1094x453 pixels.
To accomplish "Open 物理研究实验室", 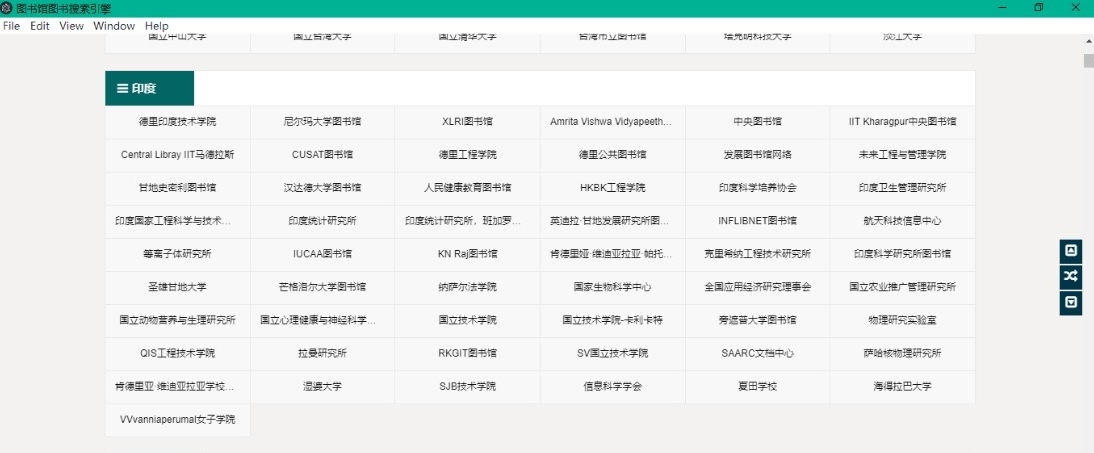I will (902, 320).
